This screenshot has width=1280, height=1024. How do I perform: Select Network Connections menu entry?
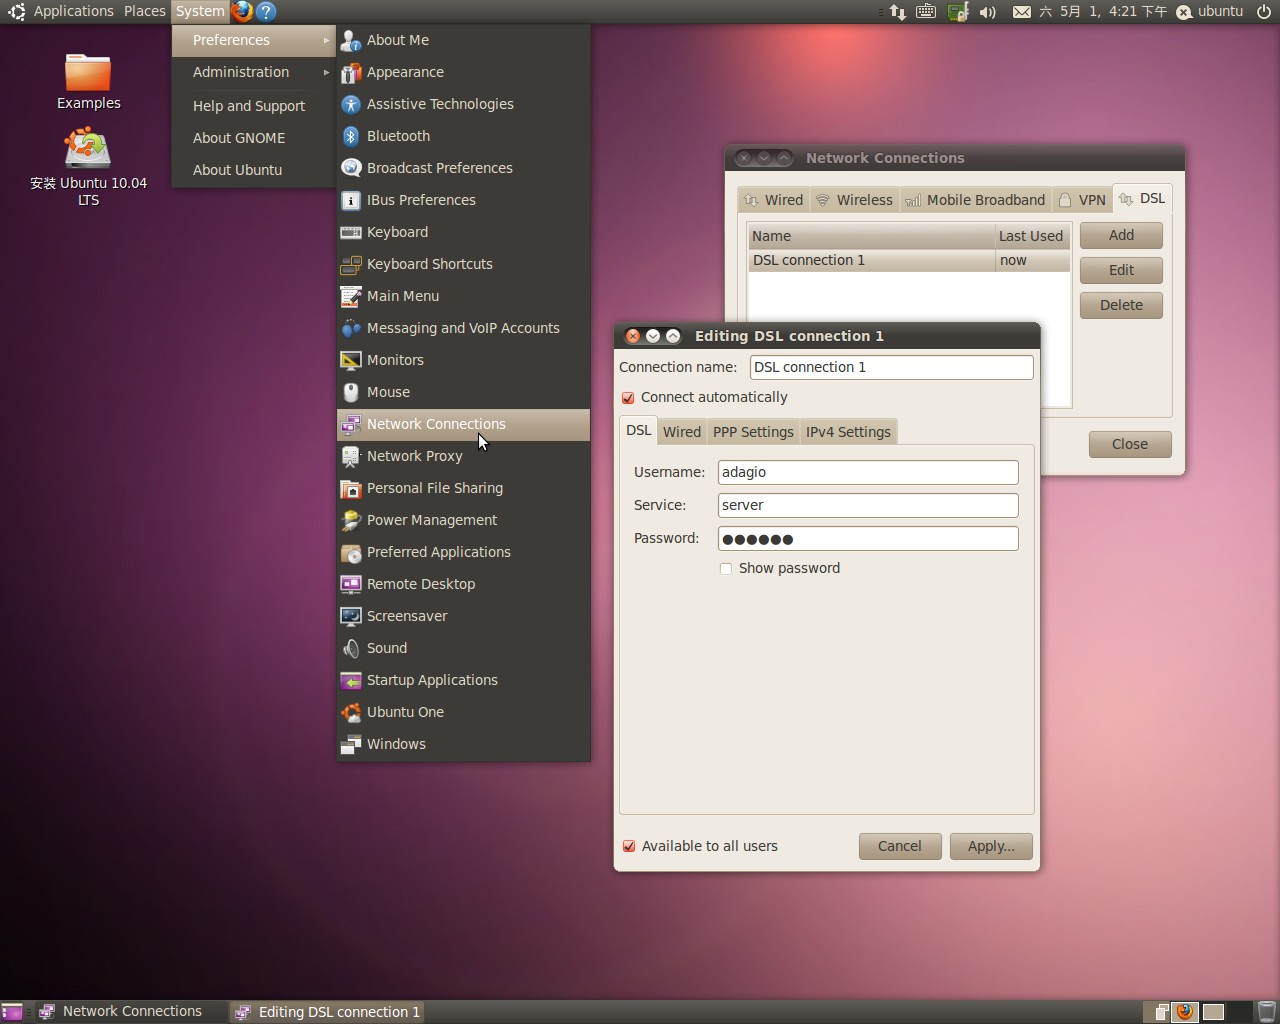463,424
